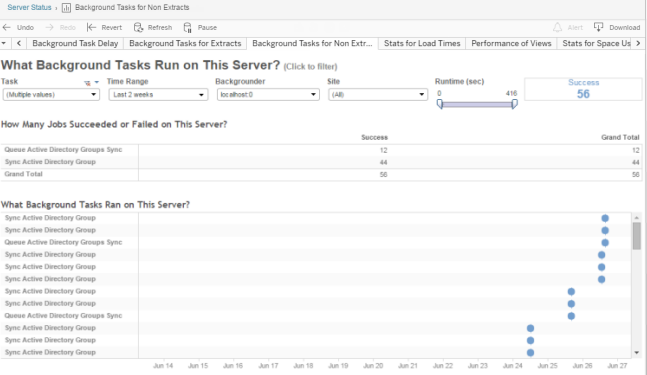Click the Revert icon

click(x=92, y=28)
